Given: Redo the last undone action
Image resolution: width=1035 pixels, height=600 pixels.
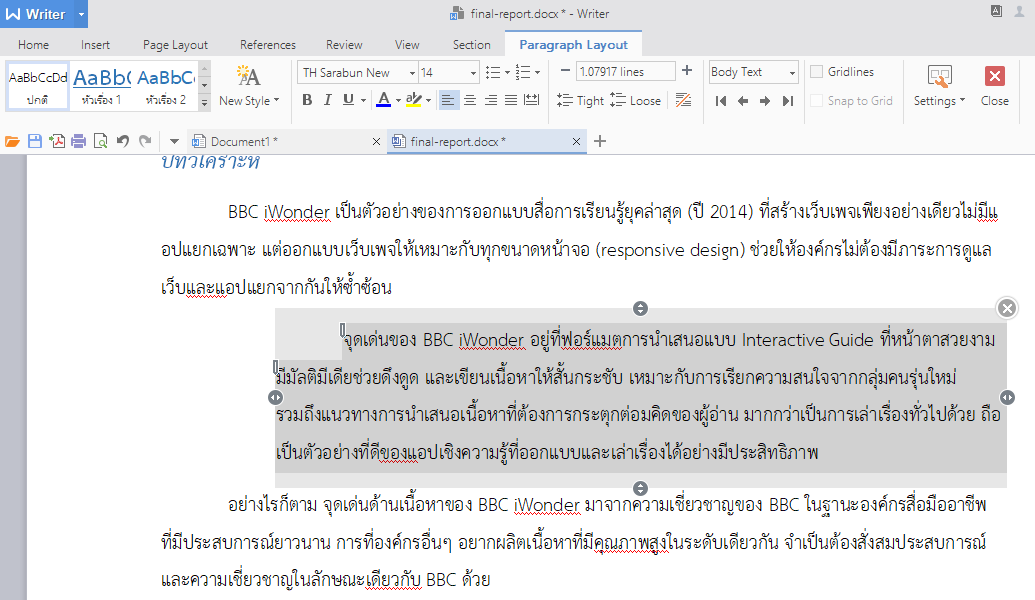Looking at the screenshot, I should coord(145,141).
